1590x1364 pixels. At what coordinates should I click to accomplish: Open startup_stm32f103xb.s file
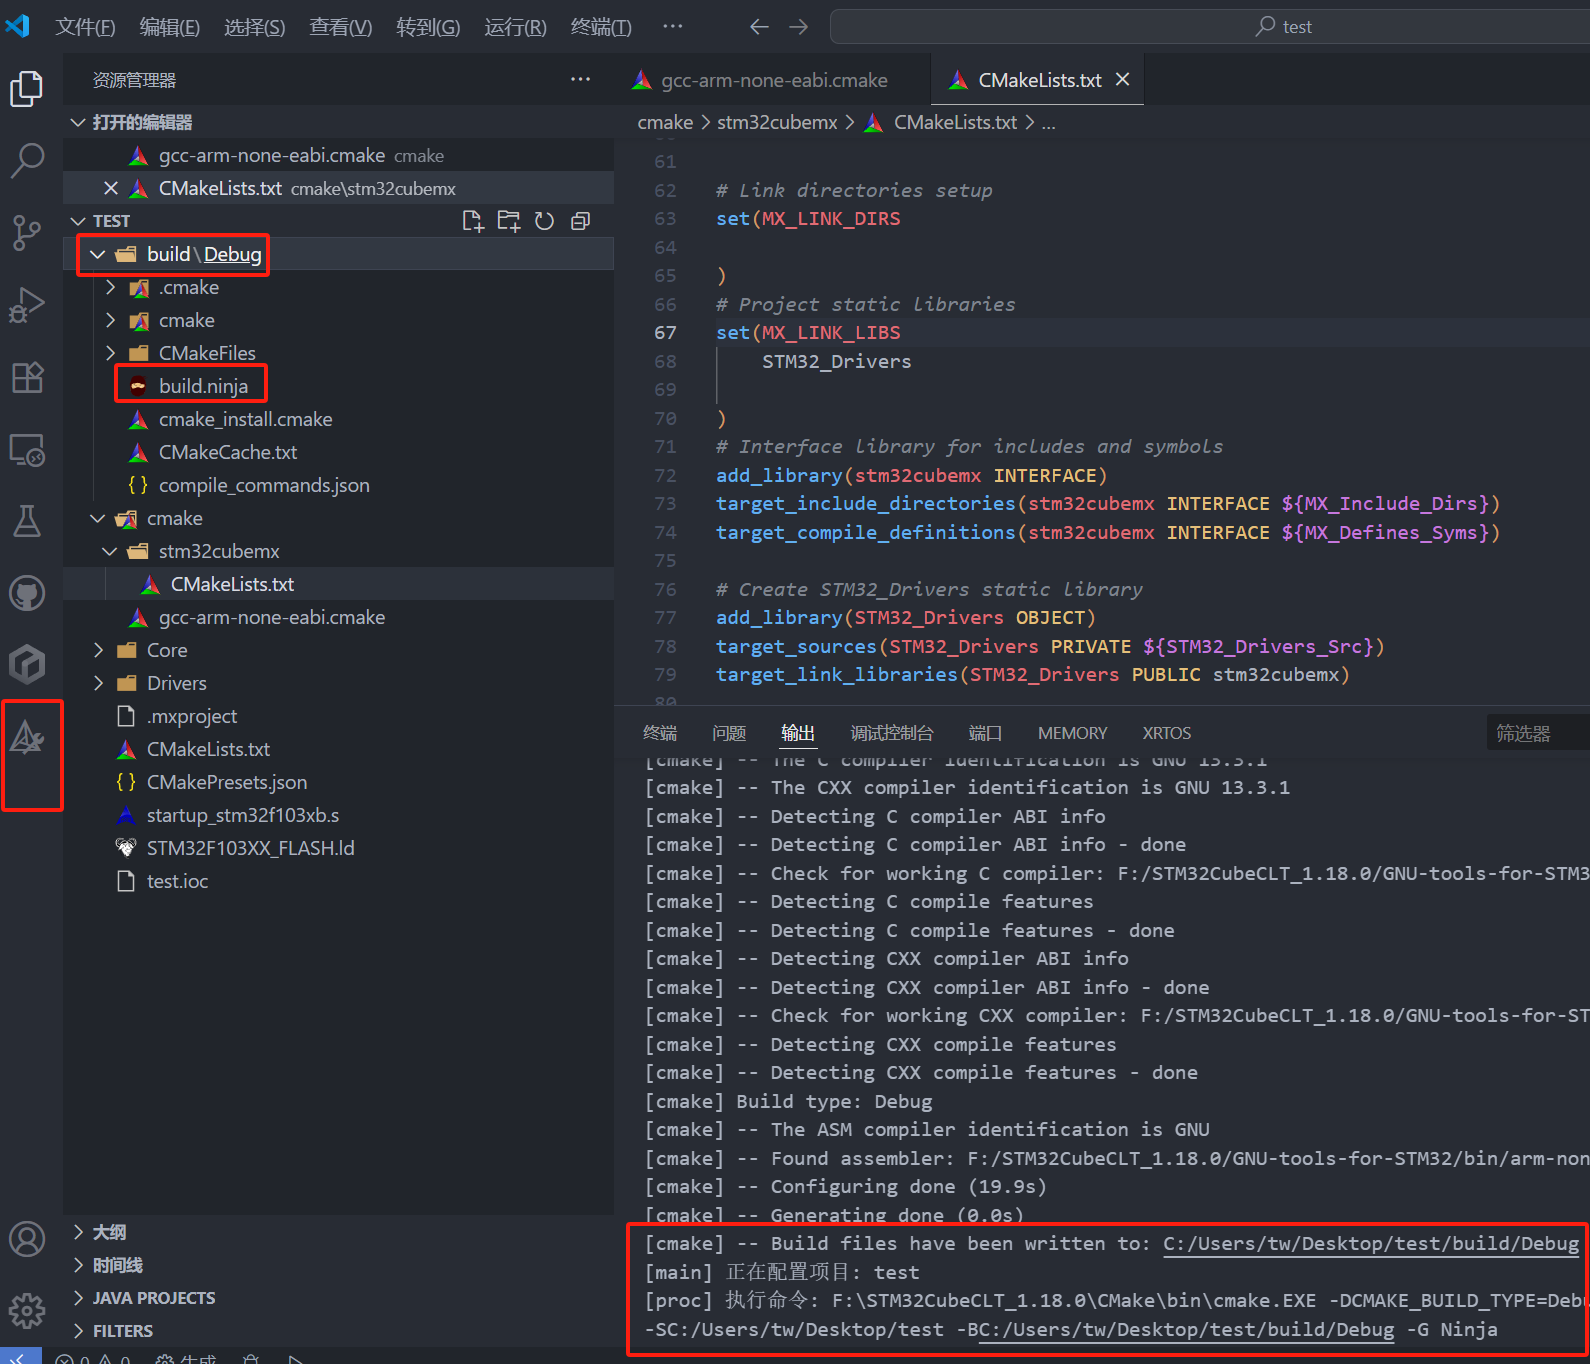tap(243, 815)
